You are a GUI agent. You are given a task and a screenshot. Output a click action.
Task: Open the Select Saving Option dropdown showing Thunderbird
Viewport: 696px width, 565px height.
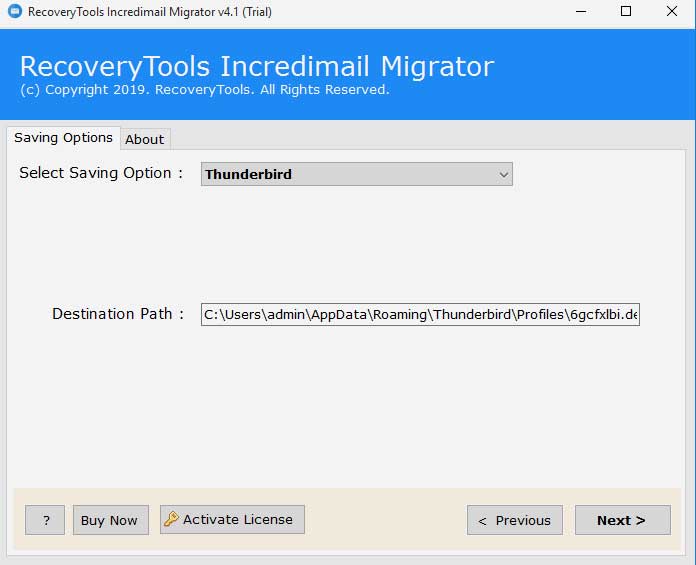[x=356, y=174]
